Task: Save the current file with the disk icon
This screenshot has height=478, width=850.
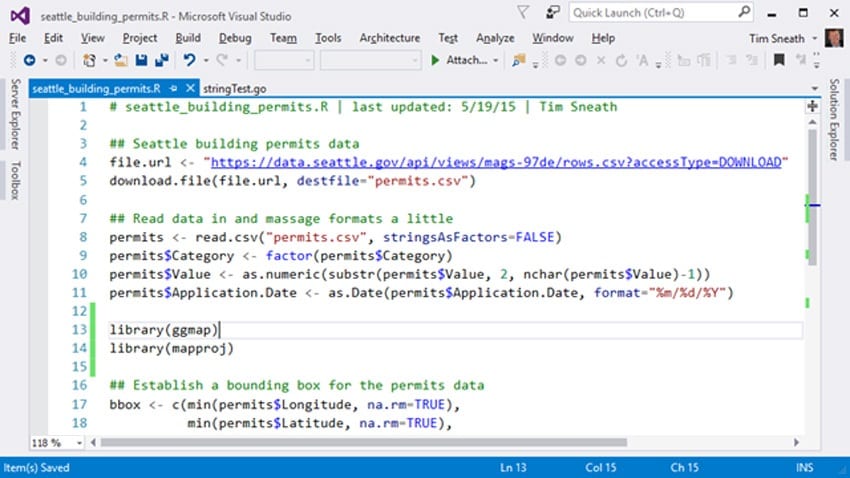Action: pyautogui.click(x=141, y=60)
